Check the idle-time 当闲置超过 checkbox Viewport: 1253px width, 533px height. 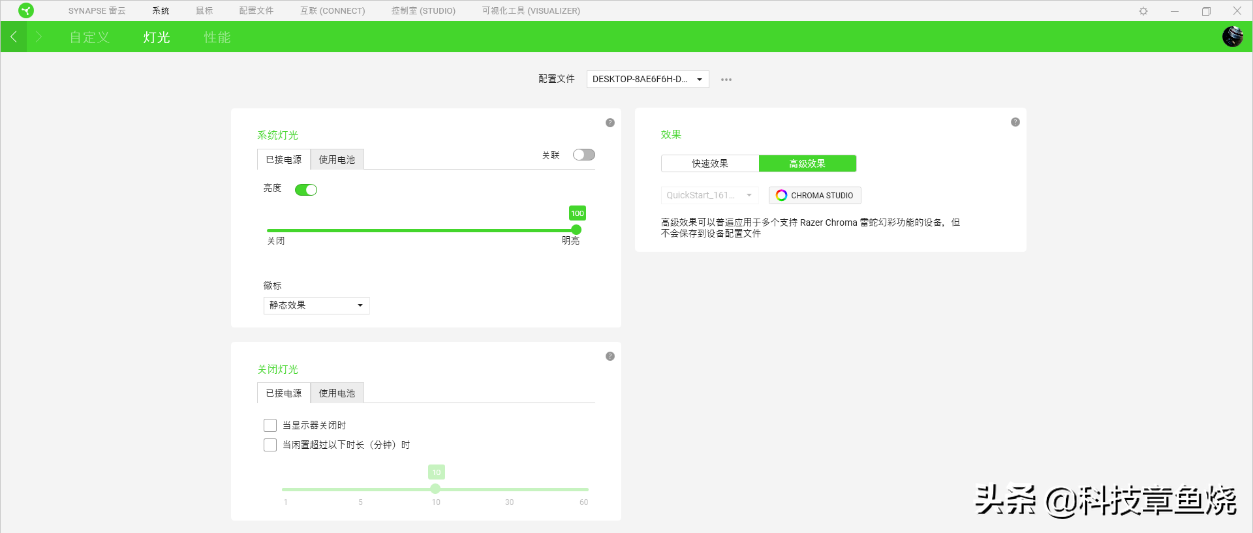tap(270, 445)
